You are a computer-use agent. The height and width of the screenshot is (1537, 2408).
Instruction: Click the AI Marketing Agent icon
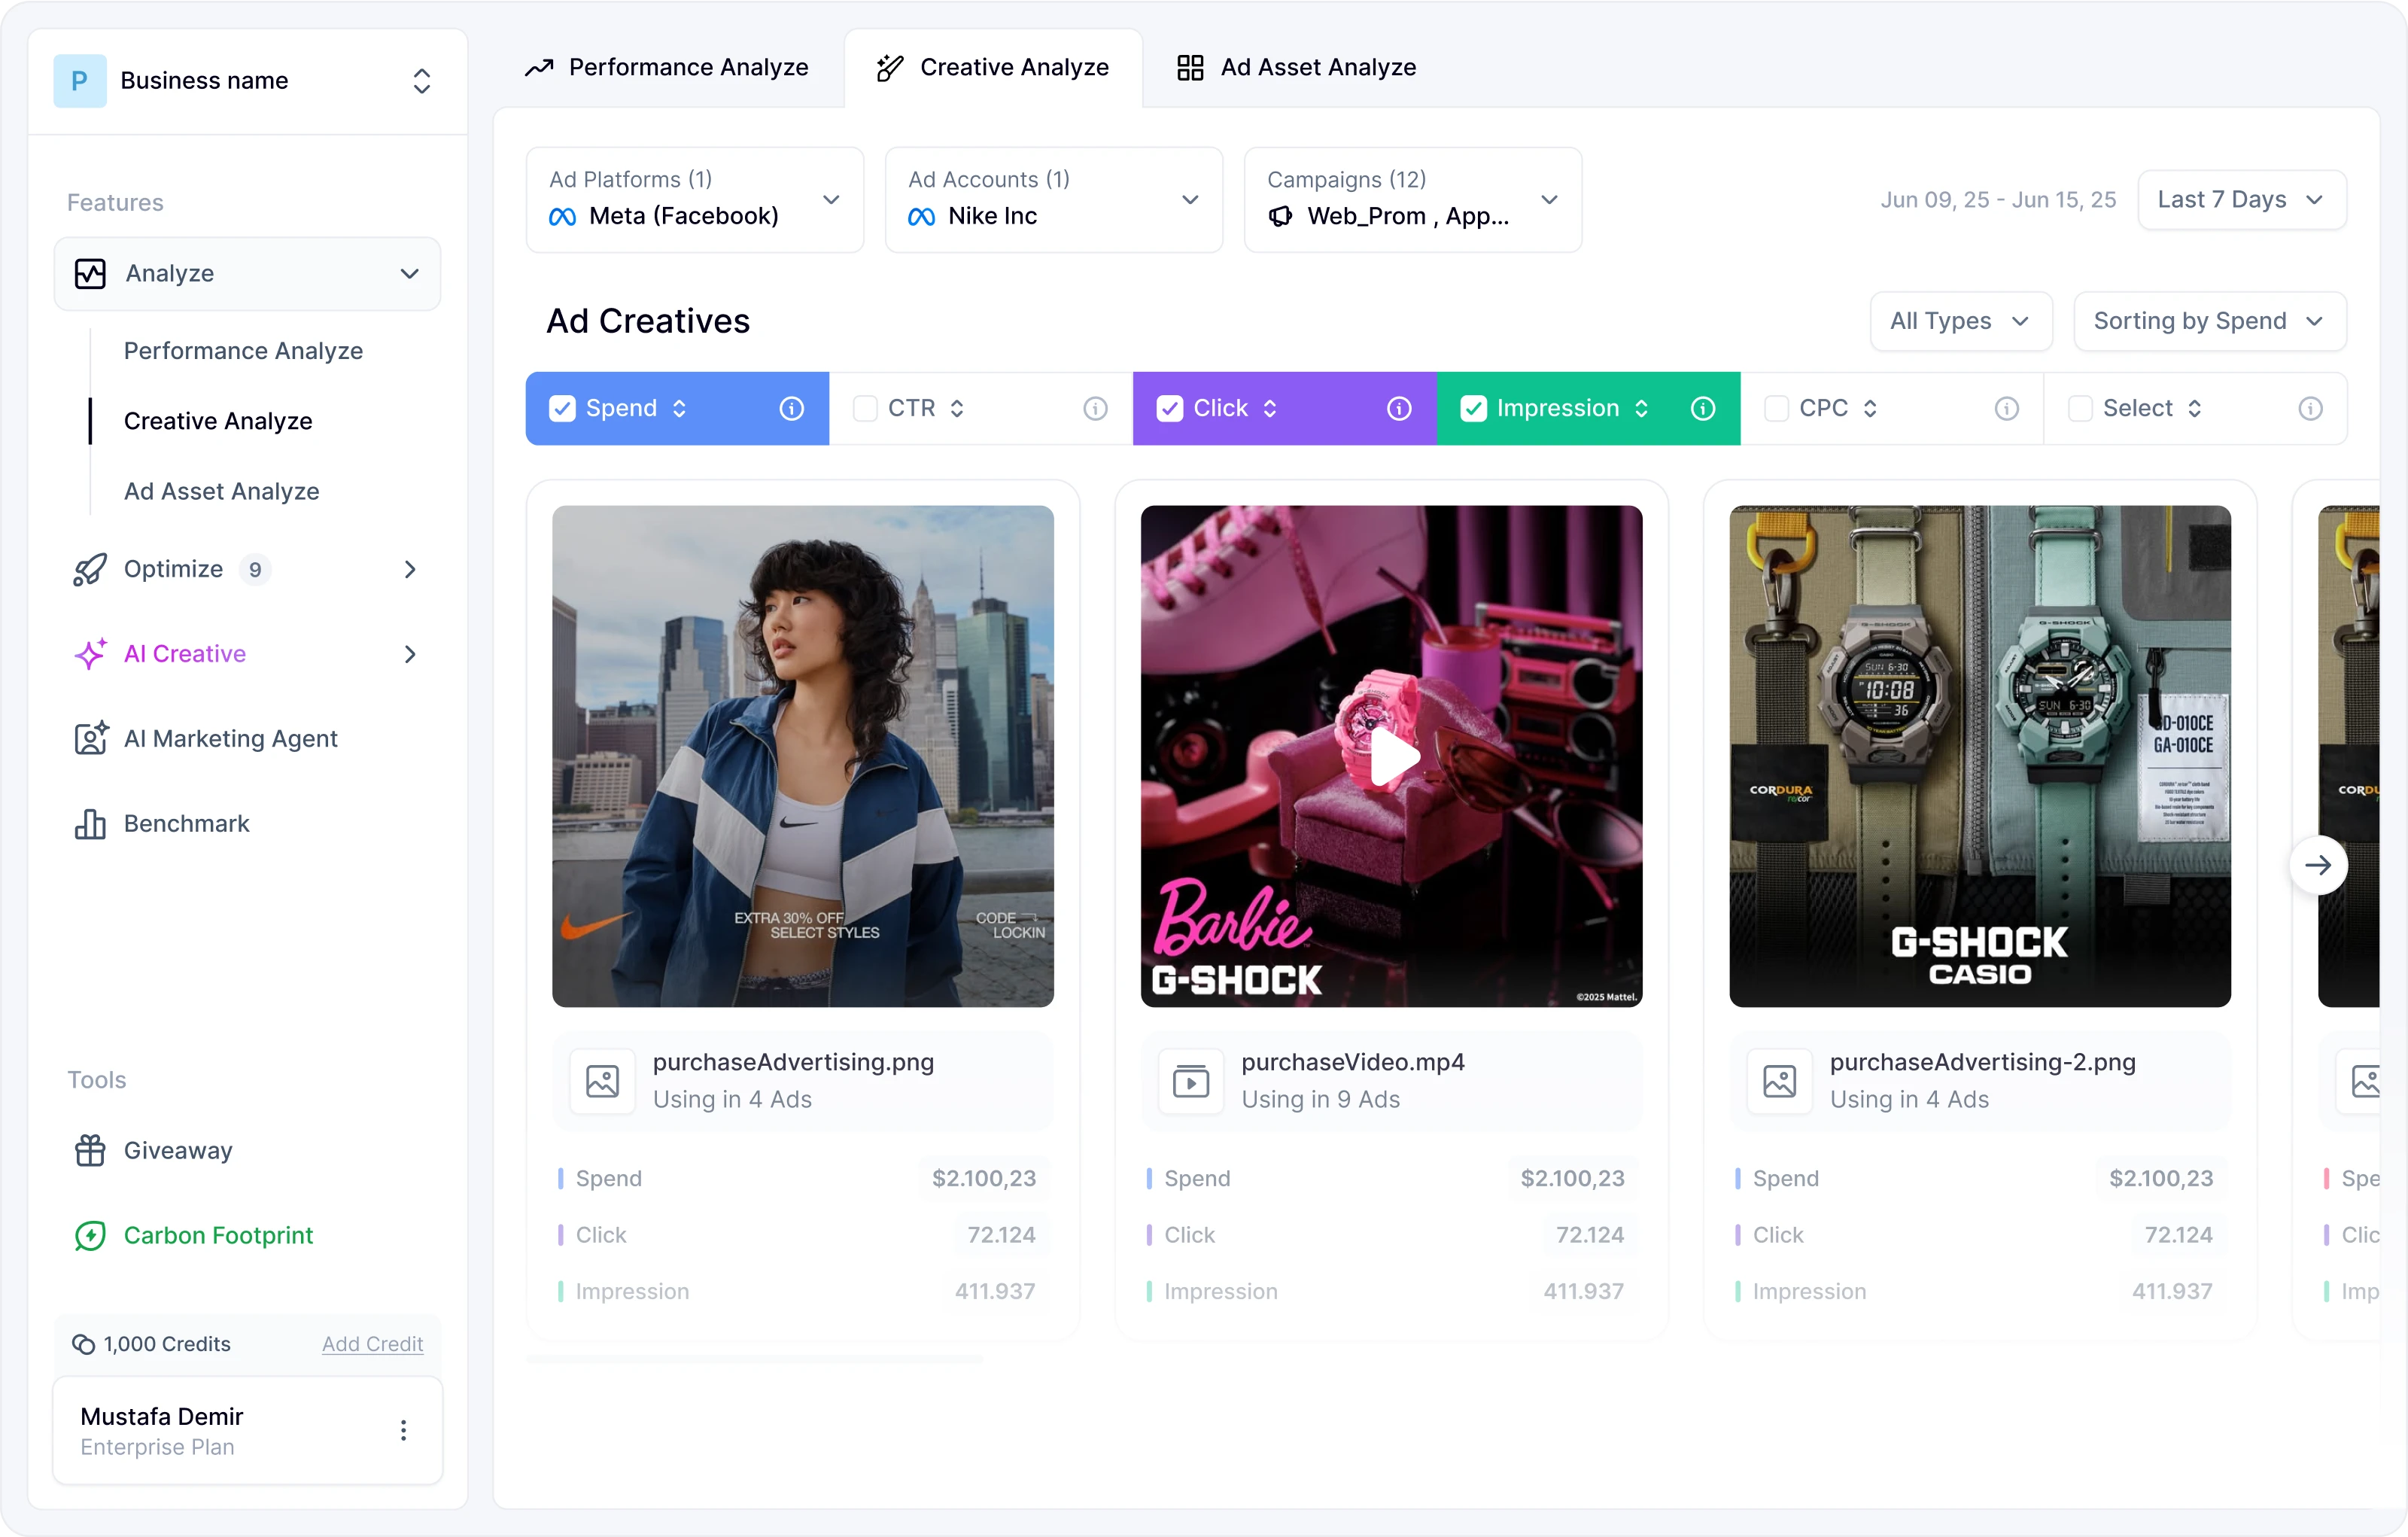[x=90, y=739]
